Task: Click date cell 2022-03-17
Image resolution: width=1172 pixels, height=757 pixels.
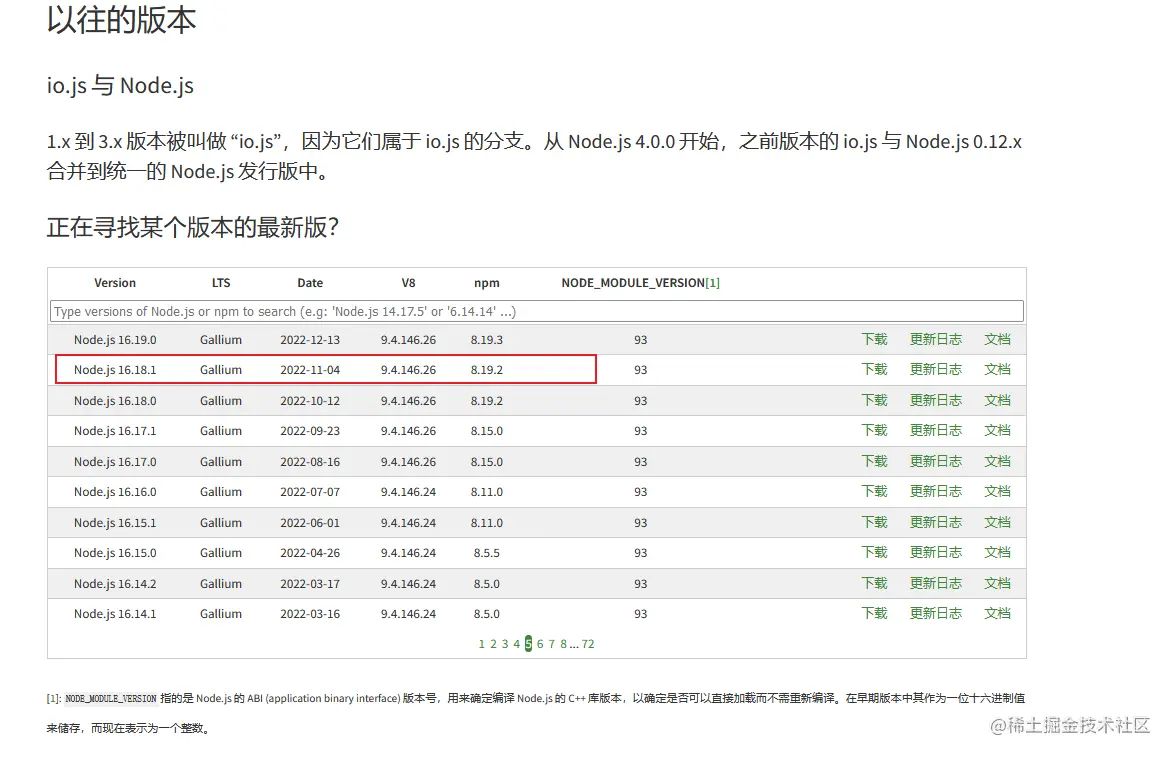Action: [x=310, y=584]
